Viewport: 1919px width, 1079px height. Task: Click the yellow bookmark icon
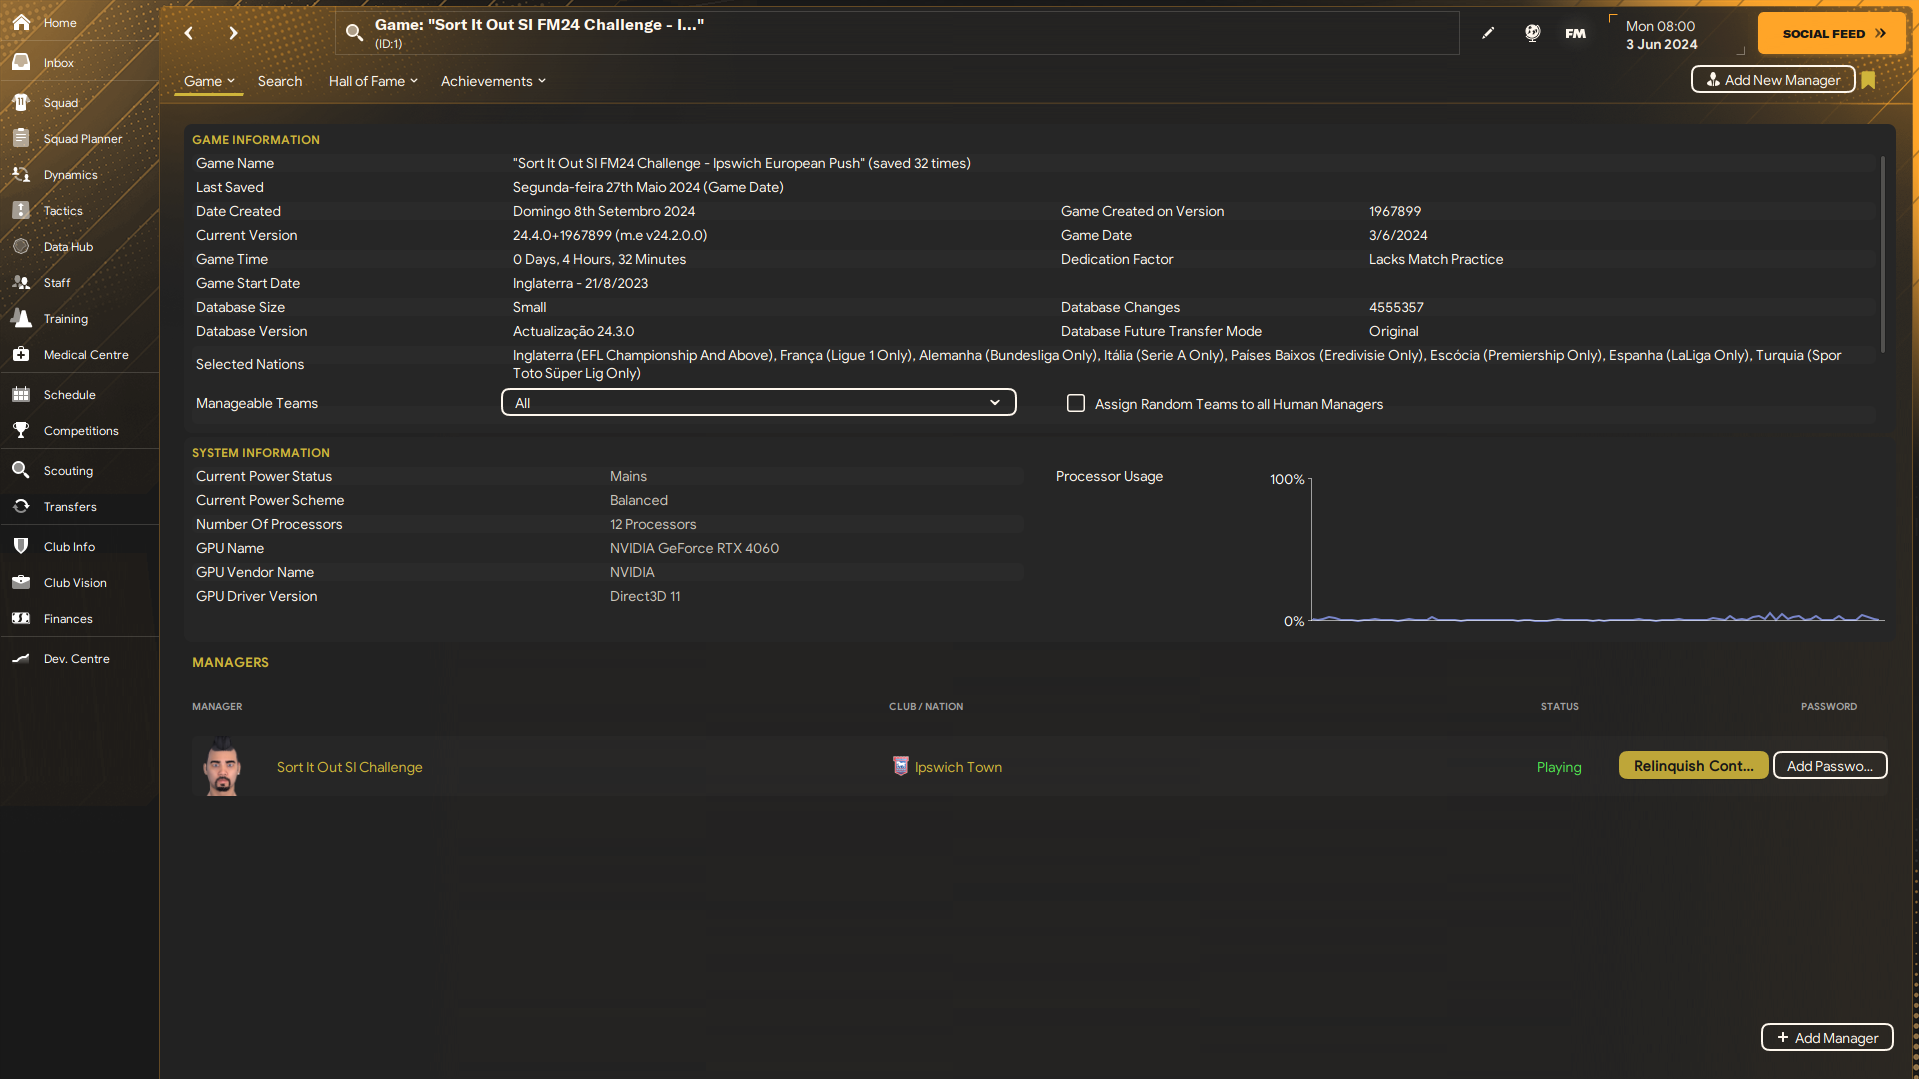1868,80
